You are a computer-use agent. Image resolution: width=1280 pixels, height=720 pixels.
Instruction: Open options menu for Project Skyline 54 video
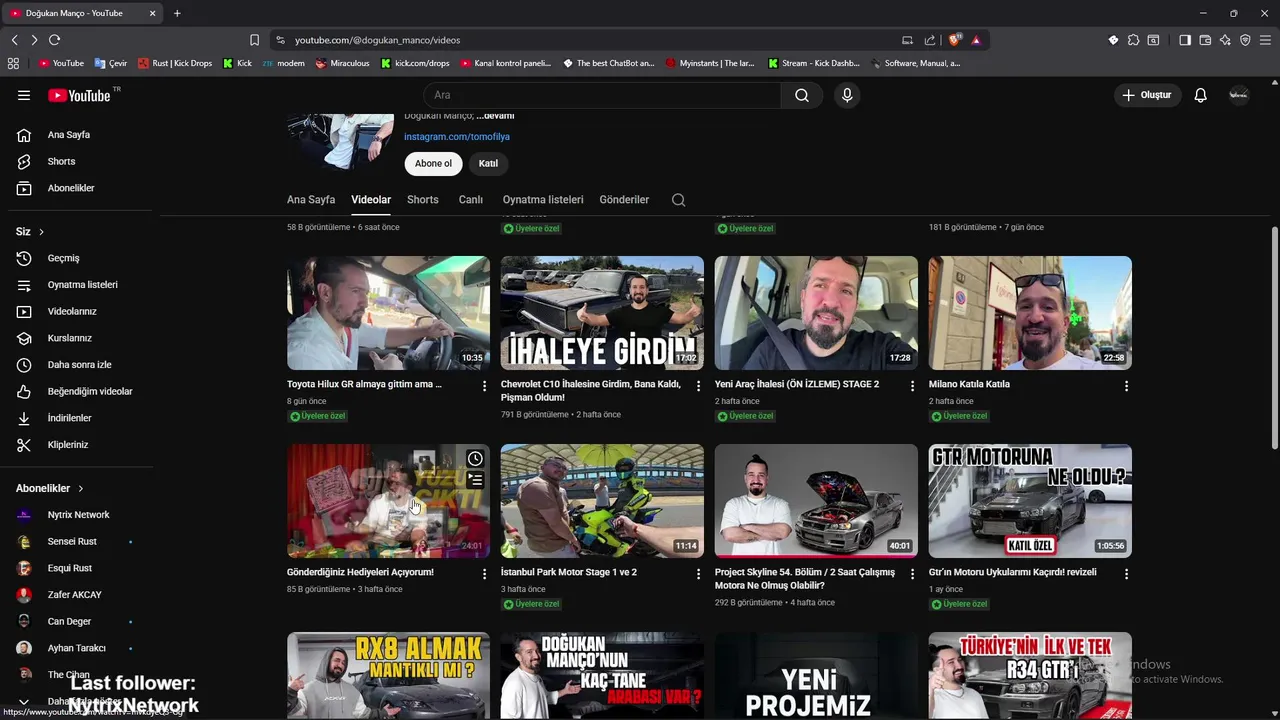click(912, 574)
